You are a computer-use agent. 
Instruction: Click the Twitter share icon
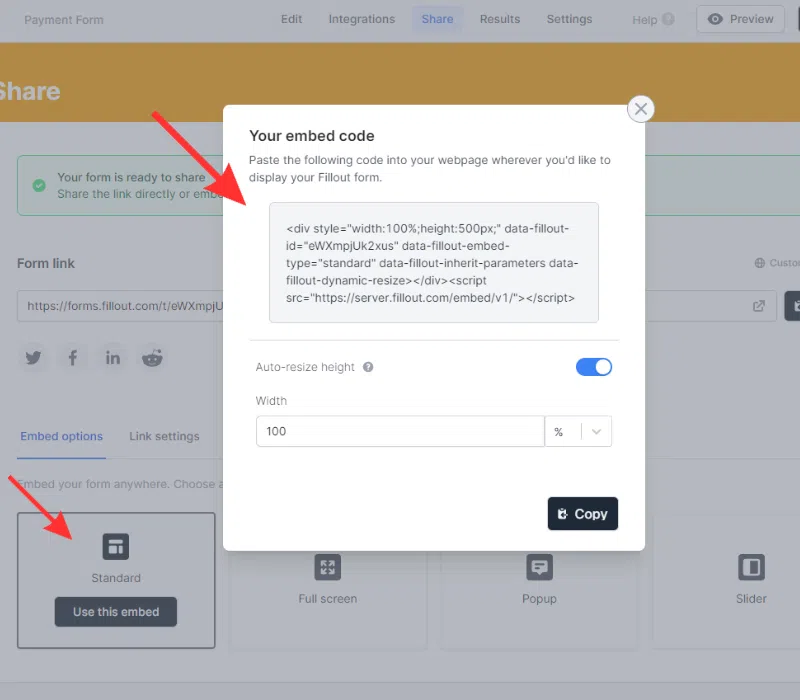[x=34, y=358]
